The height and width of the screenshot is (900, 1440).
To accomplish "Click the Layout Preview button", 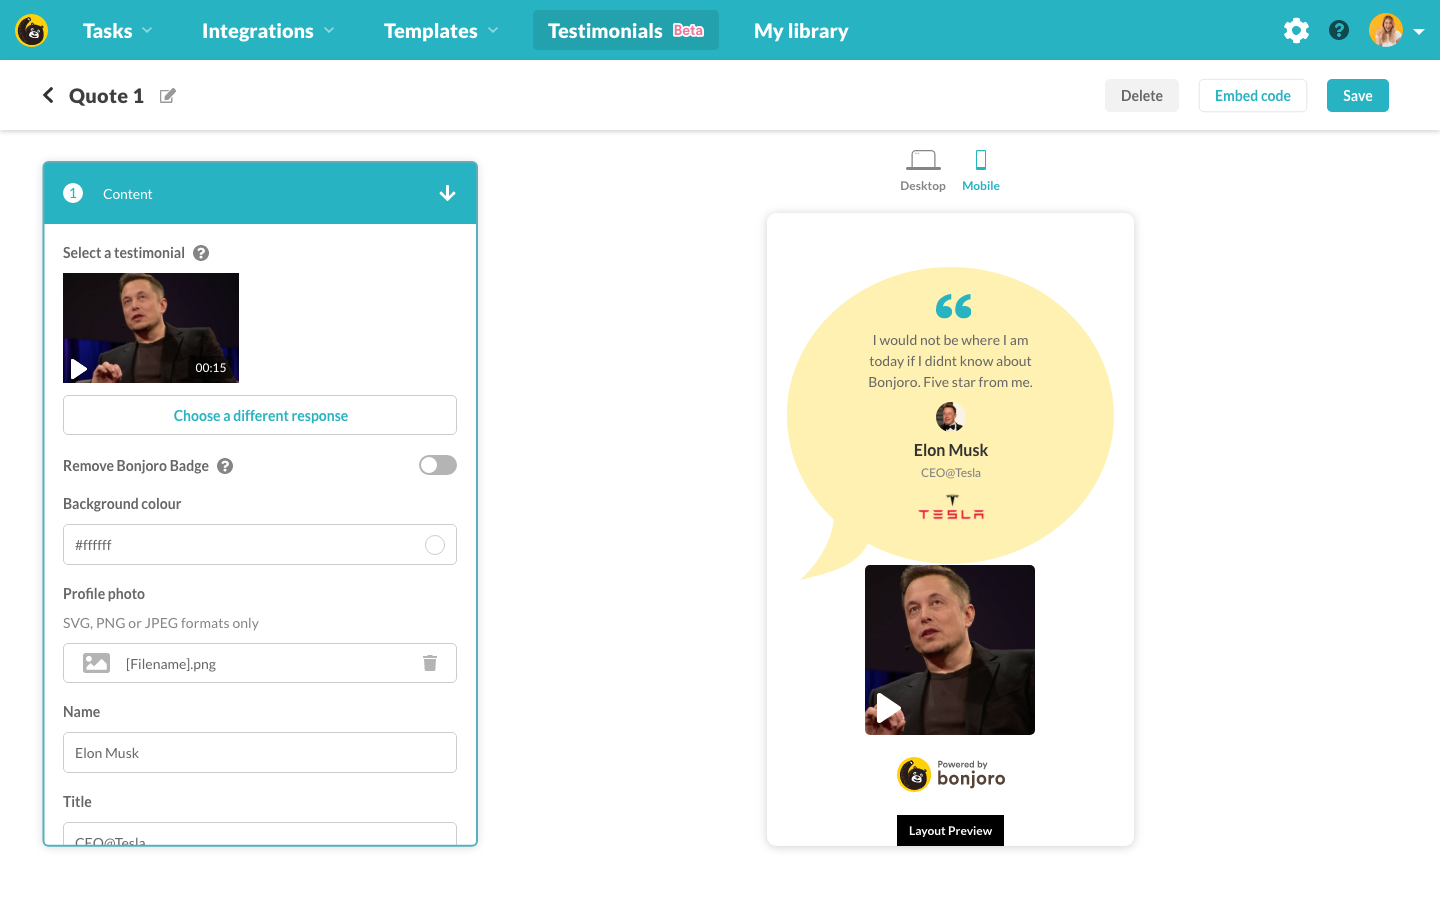I will [x=950, y=831].
